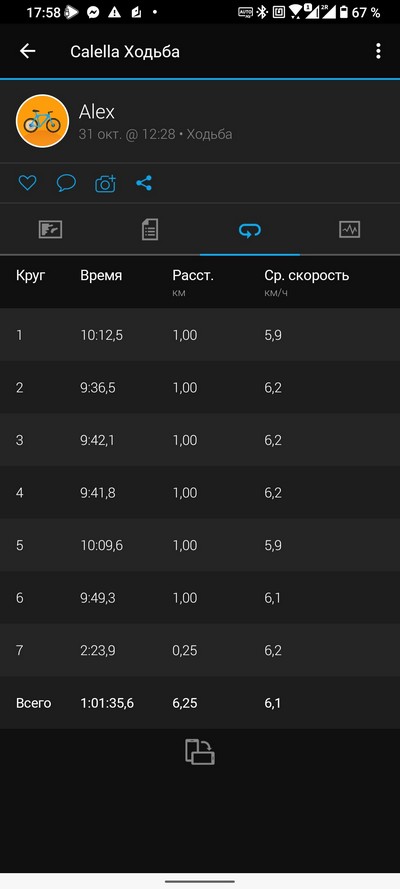Switch to the overview map tab
400x889 pixels.
pos(50,230)
